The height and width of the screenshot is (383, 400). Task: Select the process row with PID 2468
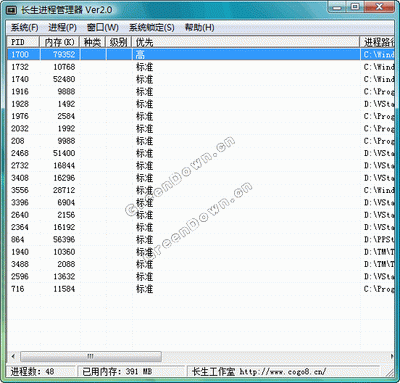click(200, 153)
